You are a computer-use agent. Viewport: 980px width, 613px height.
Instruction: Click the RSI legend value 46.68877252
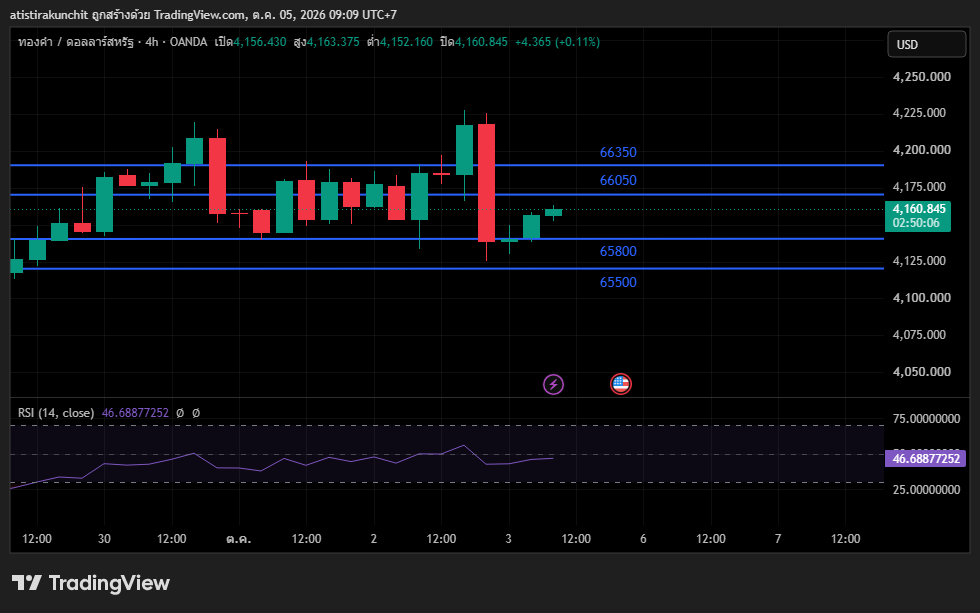135,413
